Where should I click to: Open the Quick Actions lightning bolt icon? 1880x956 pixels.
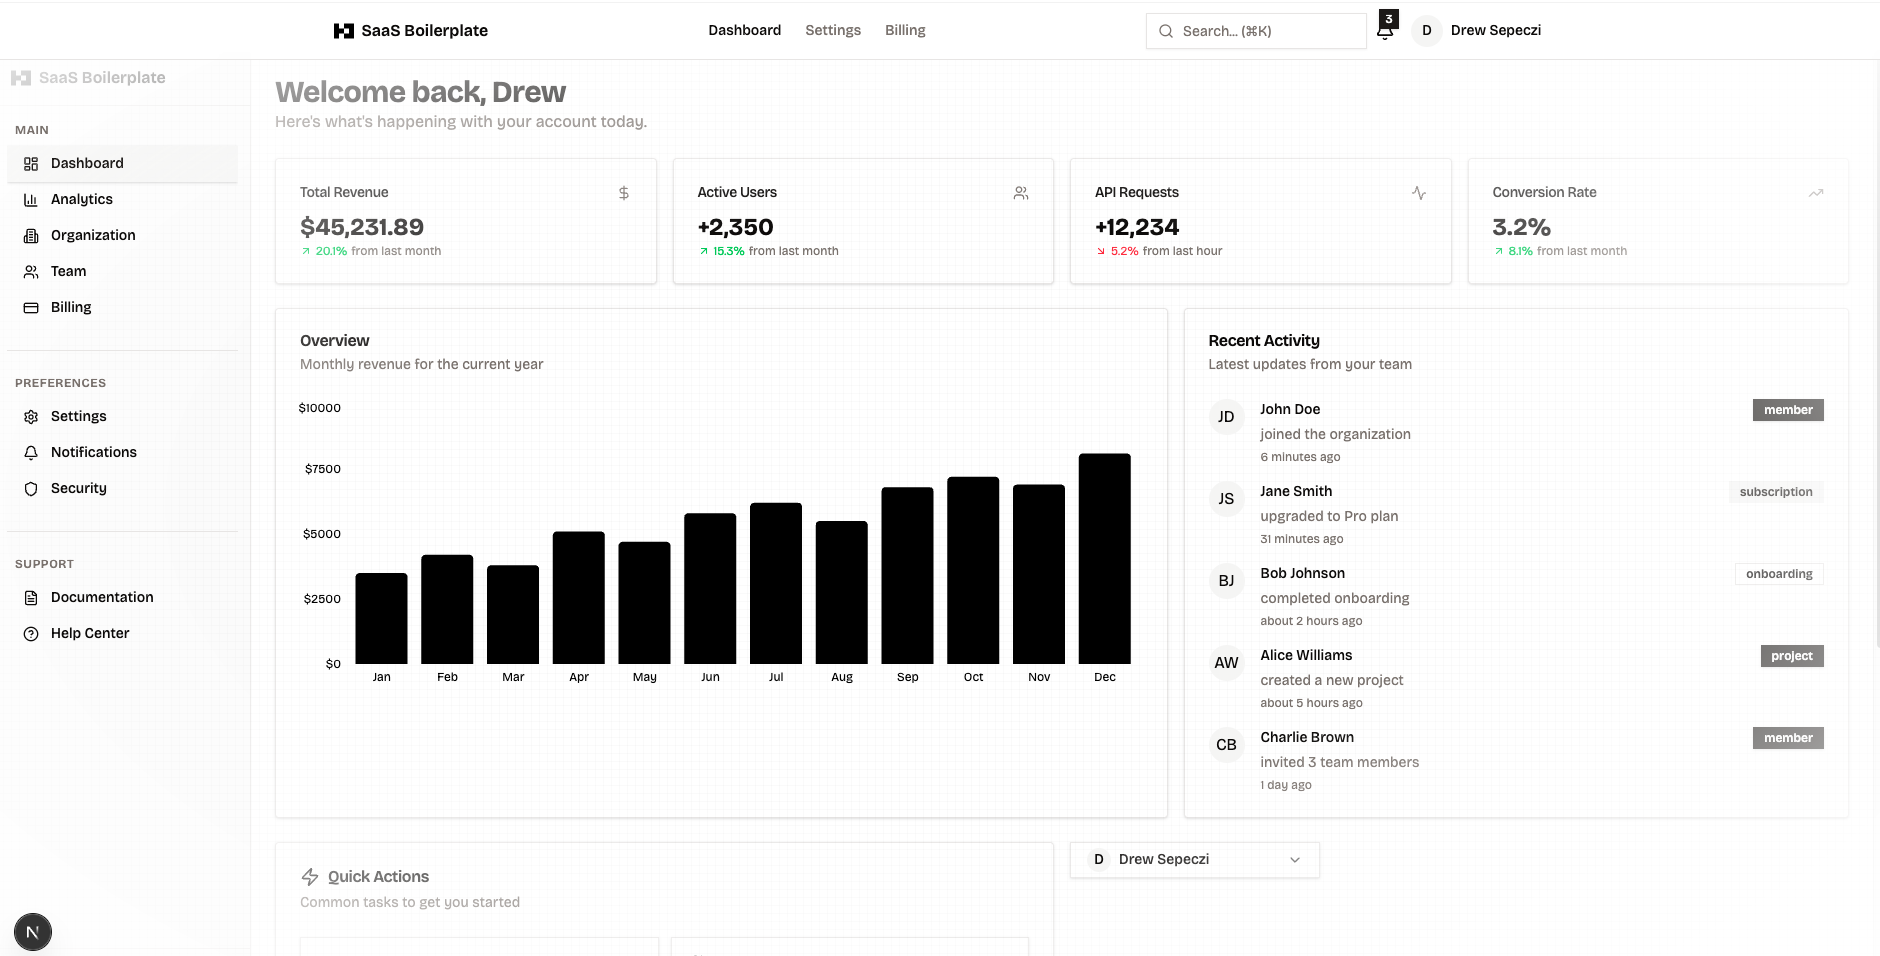click(308, 876)
